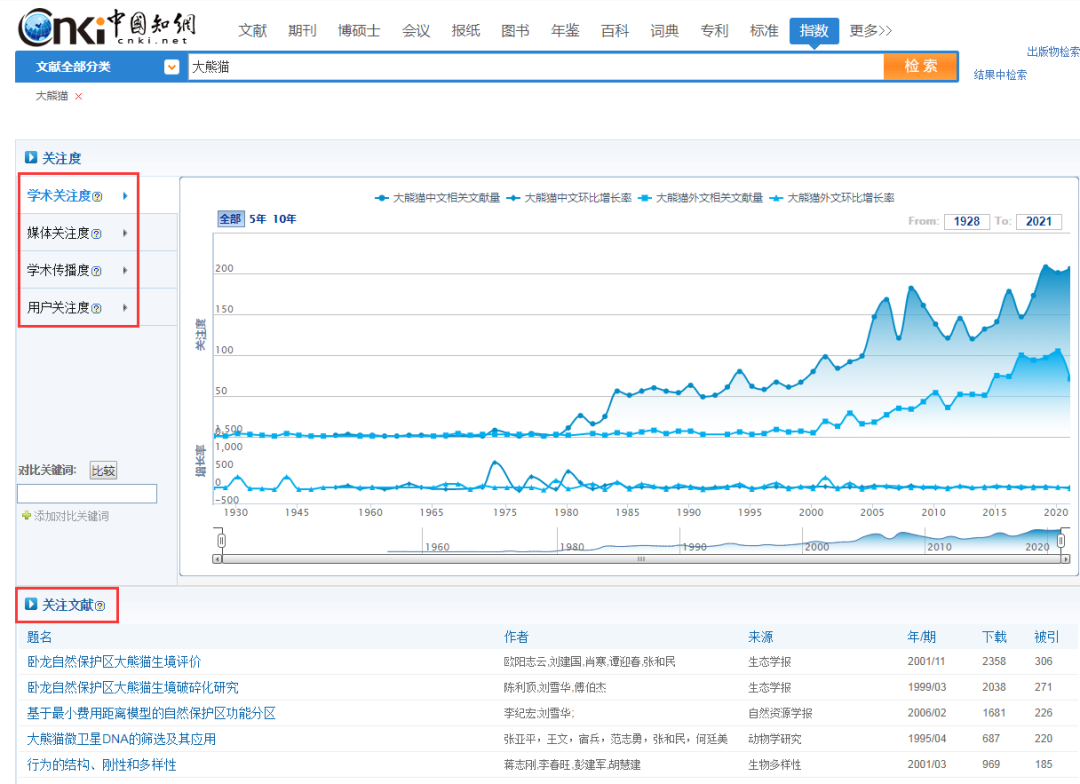The height and width of the screenshot is (784, 1080).
Task: Open help icon next to 学术关注度
Action: (97, 197)
